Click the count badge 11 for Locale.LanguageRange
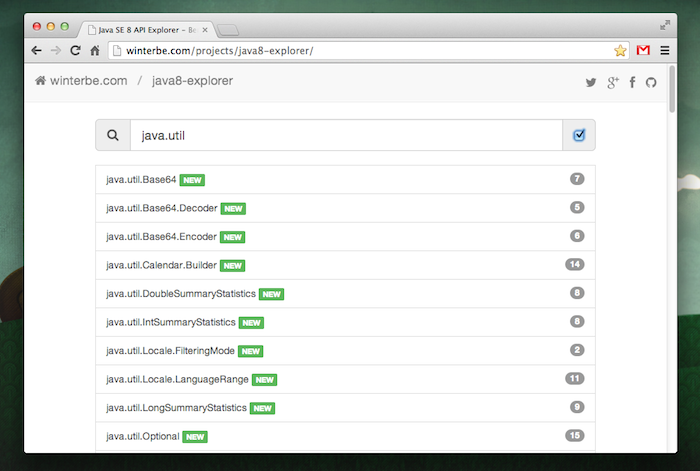The image size is (700, 471). click(x=575, y=379)
